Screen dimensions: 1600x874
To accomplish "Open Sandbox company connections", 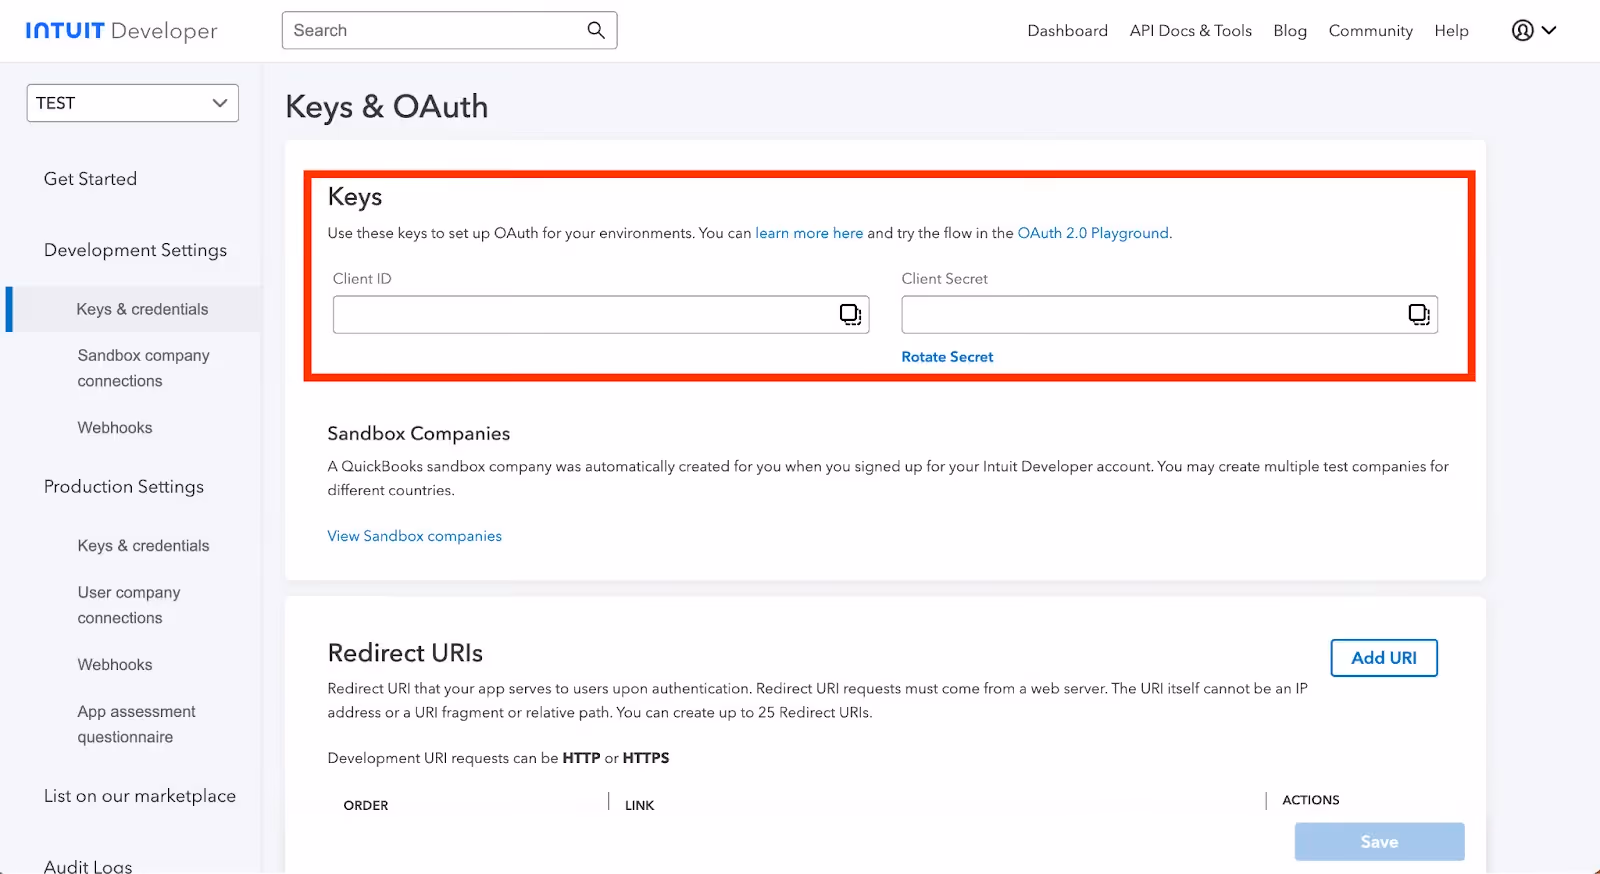I will 143,368.
